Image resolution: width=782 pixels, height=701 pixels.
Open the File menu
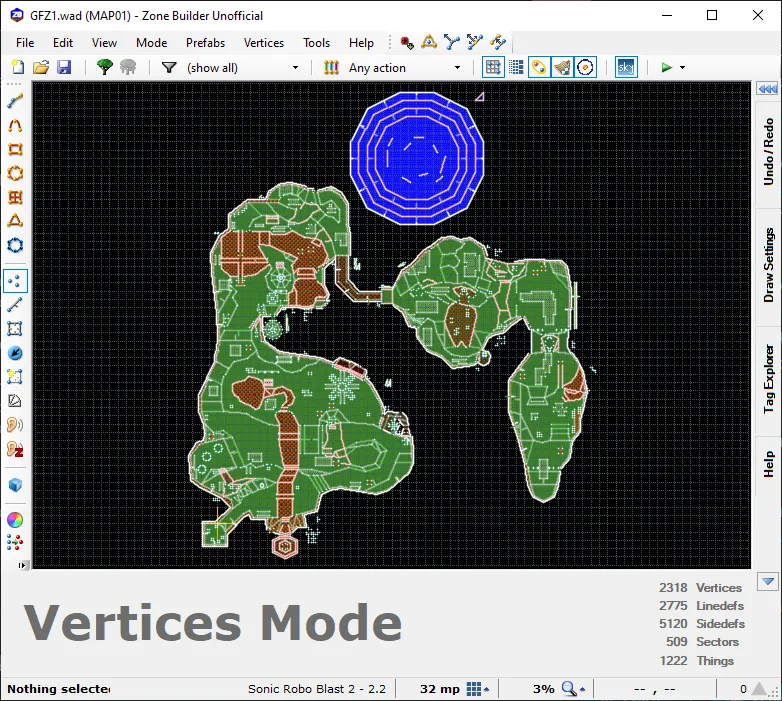coord(25,43)
